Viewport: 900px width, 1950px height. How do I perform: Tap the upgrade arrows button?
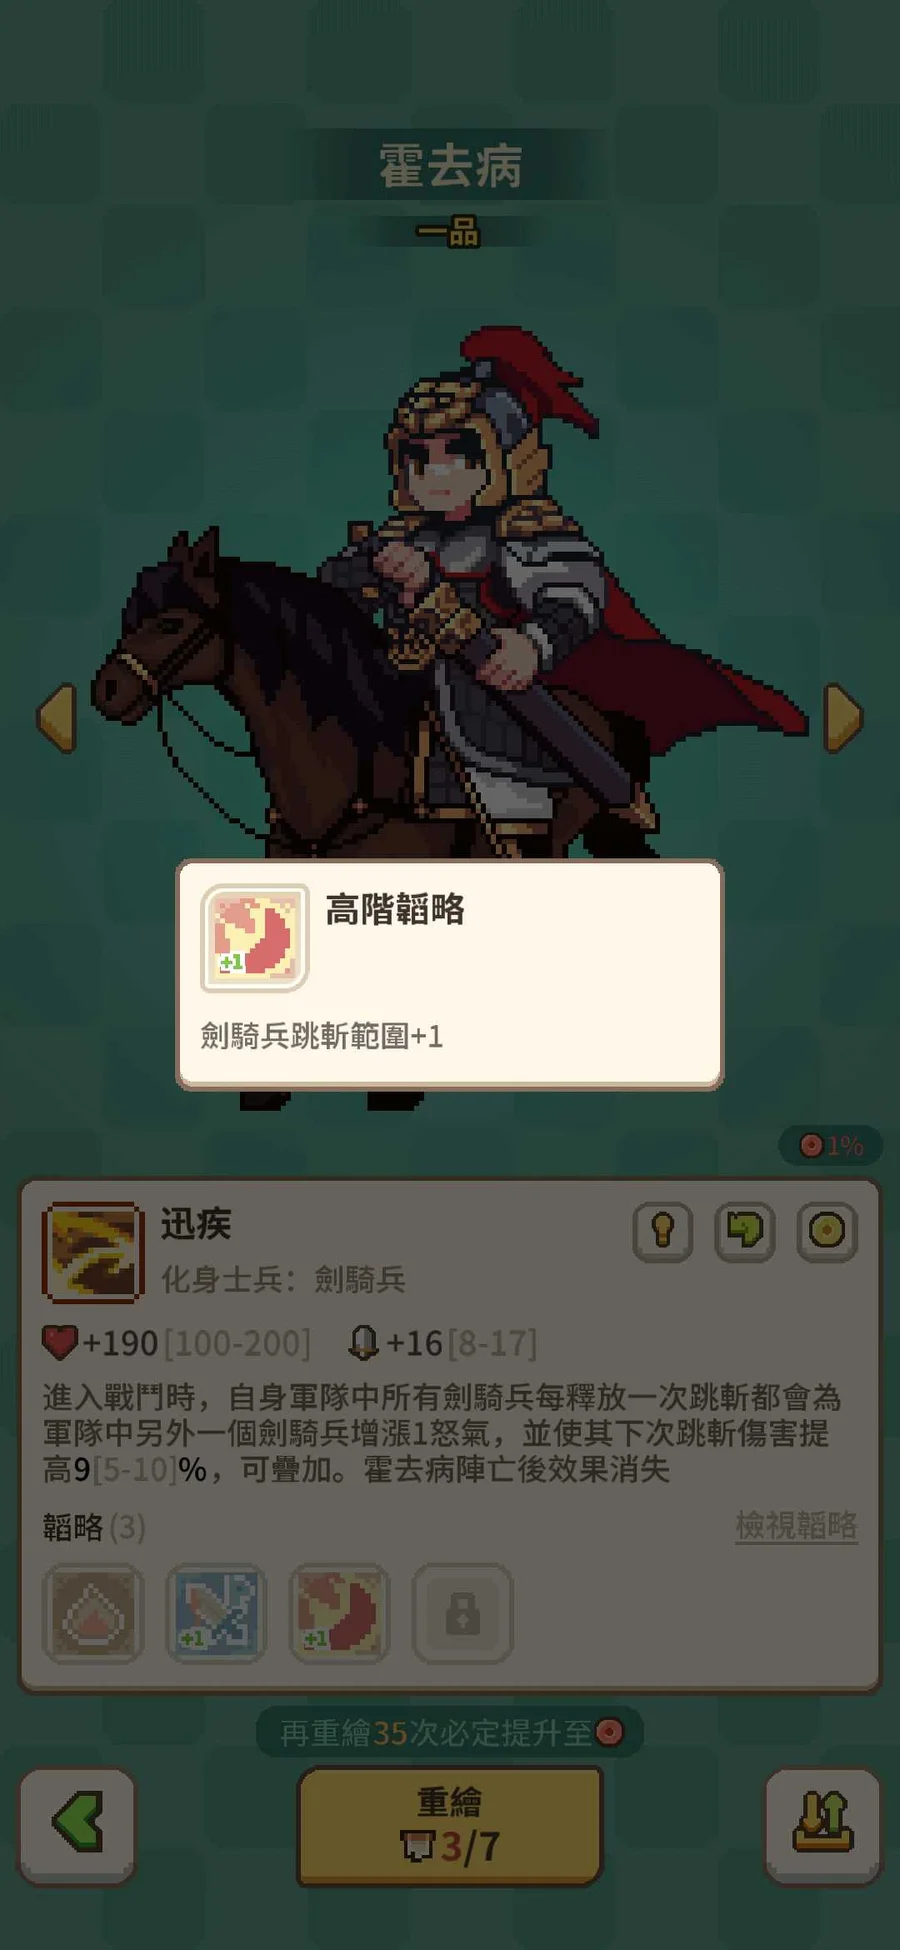tap(823, 1826)
